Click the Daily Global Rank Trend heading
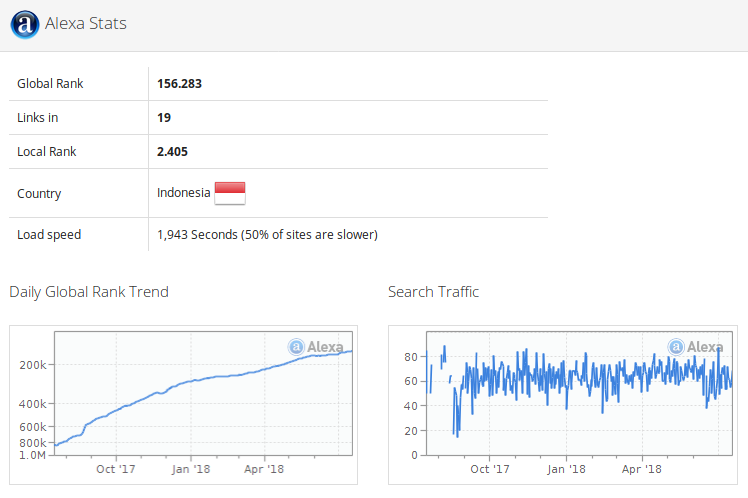The image size is (748, 498). point(89,292)
